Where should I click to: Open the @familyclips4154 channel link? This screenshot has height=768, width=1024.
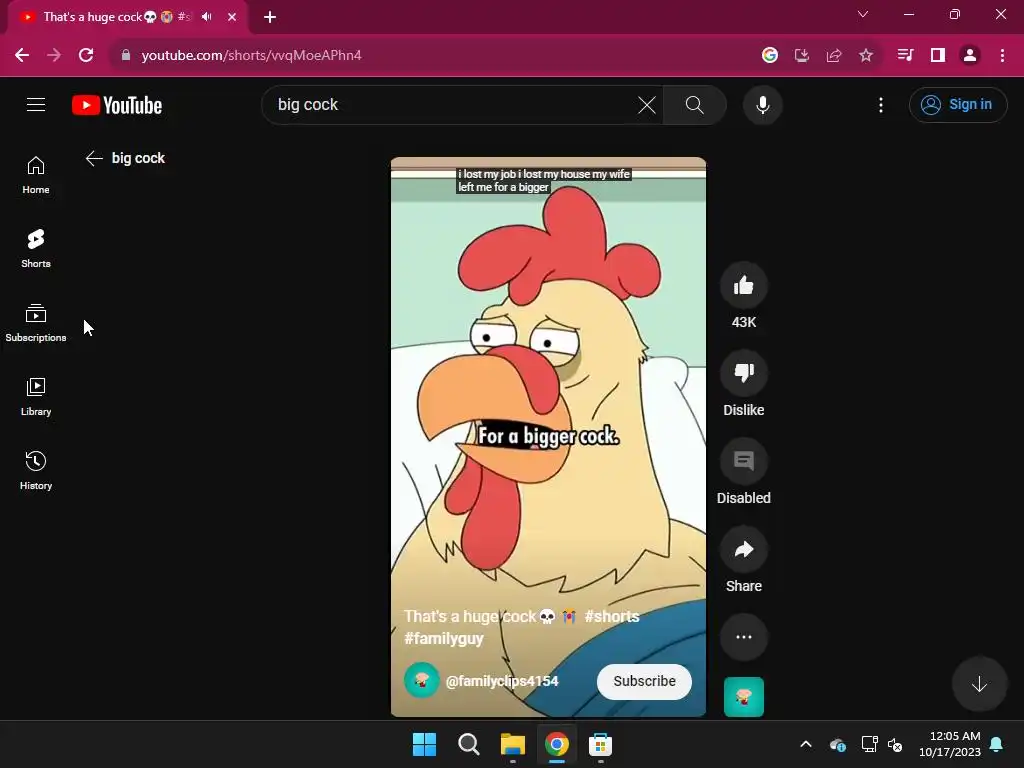(x=502, y=681)
